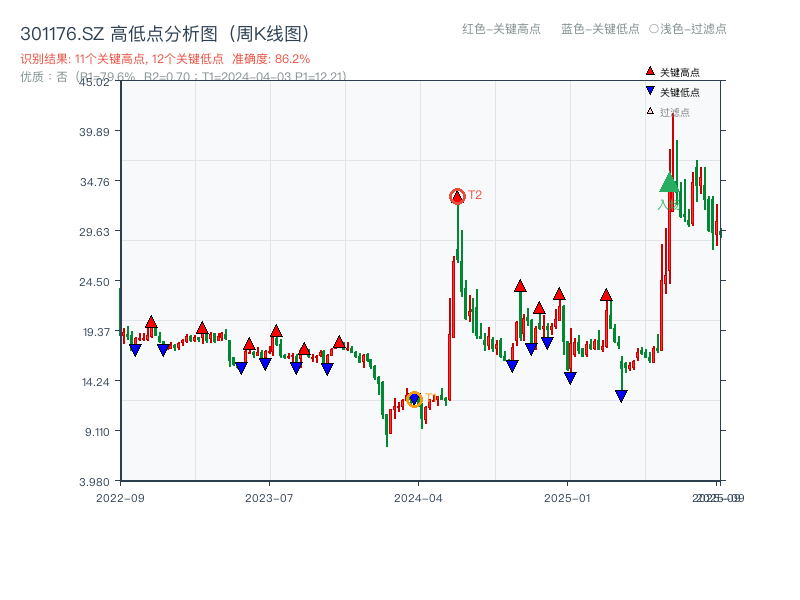Click the grey '优质：否' line
800x600 pixels.
[x=183, y=77]
